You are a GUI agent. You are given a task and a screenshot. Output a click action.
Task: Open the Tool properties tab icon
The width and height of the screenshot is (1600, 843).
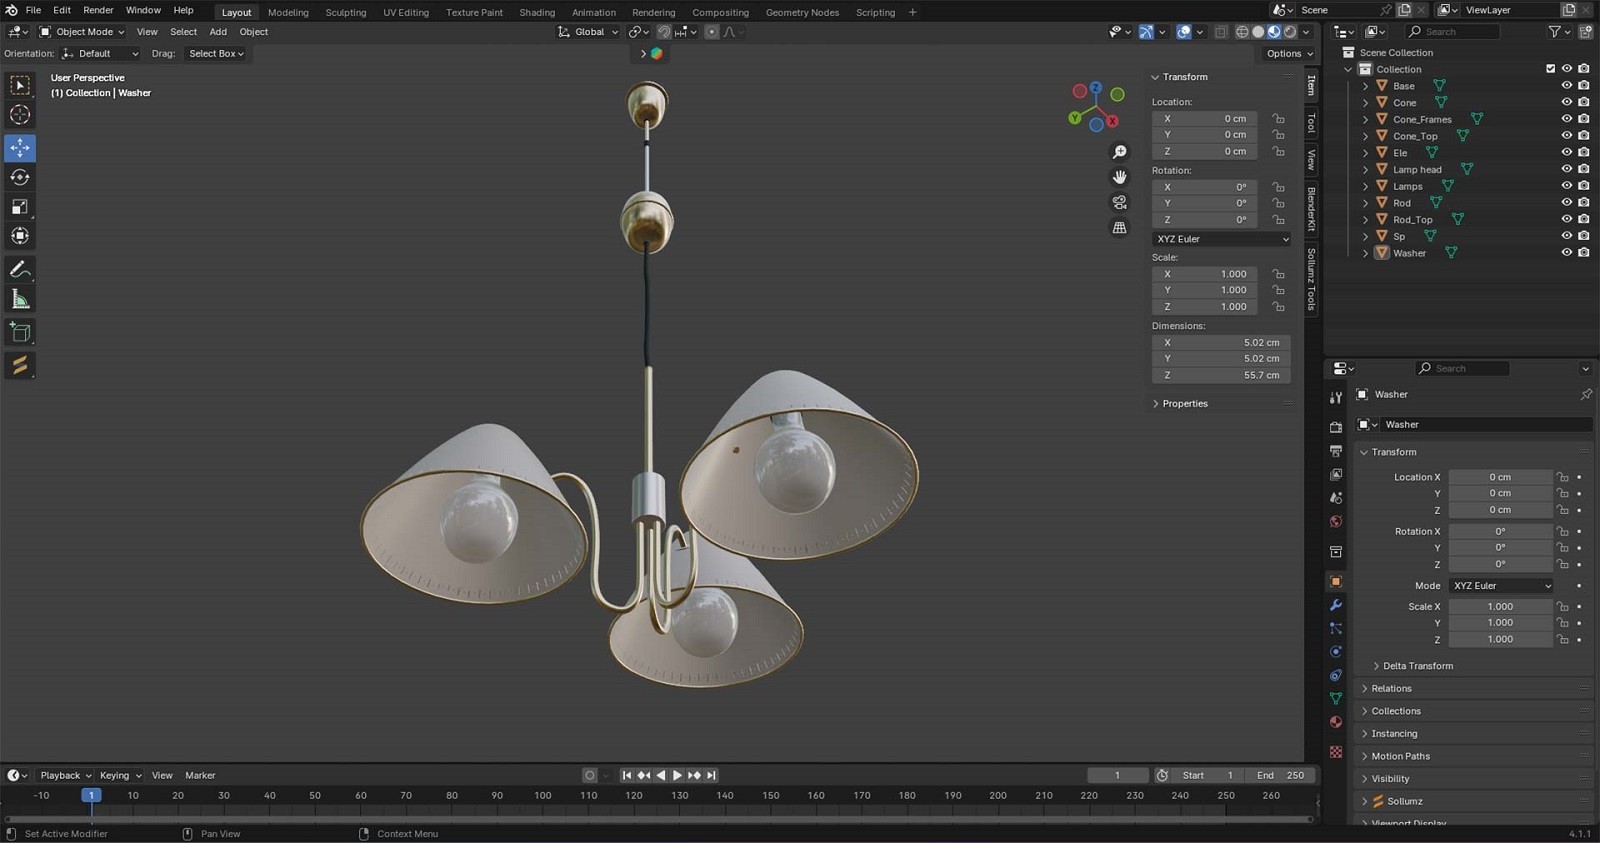(x=1336, y=398)
